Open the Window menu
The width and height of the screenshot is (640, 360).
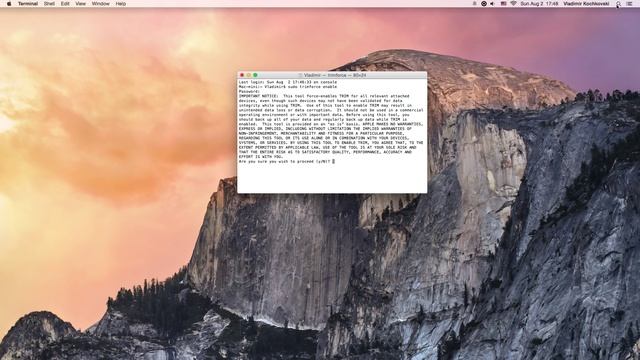pos(100,4)
